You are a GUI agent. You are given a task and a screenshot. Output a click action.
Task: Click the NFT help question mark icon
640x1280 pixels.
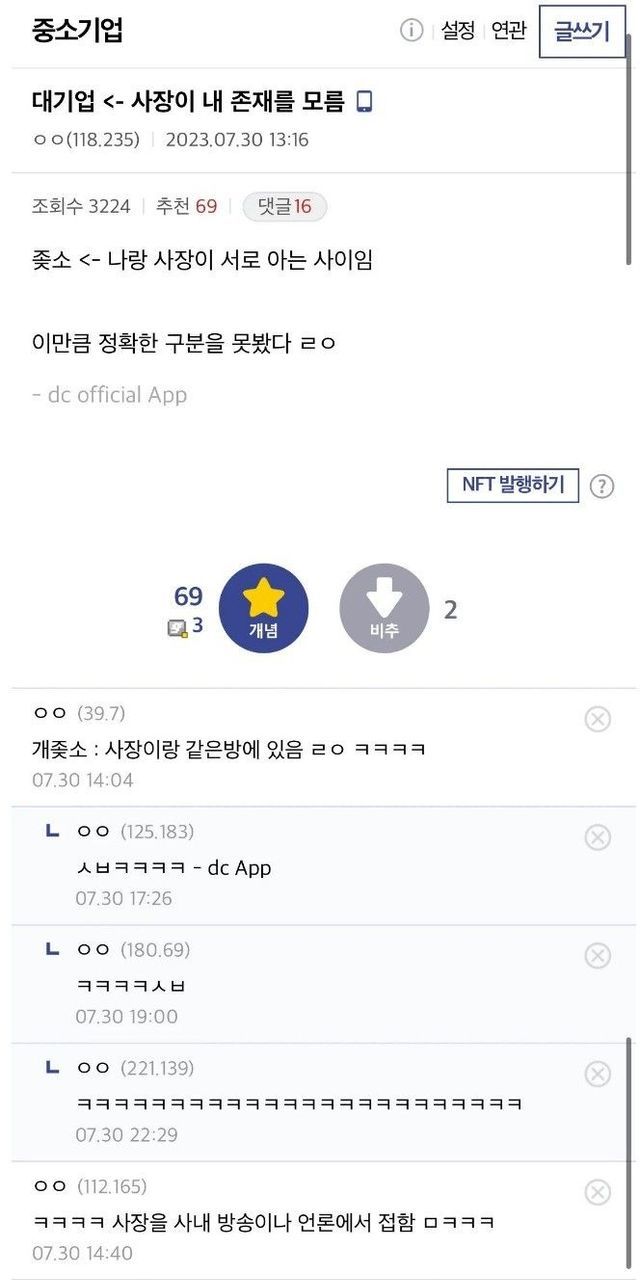tap(601, 486)
